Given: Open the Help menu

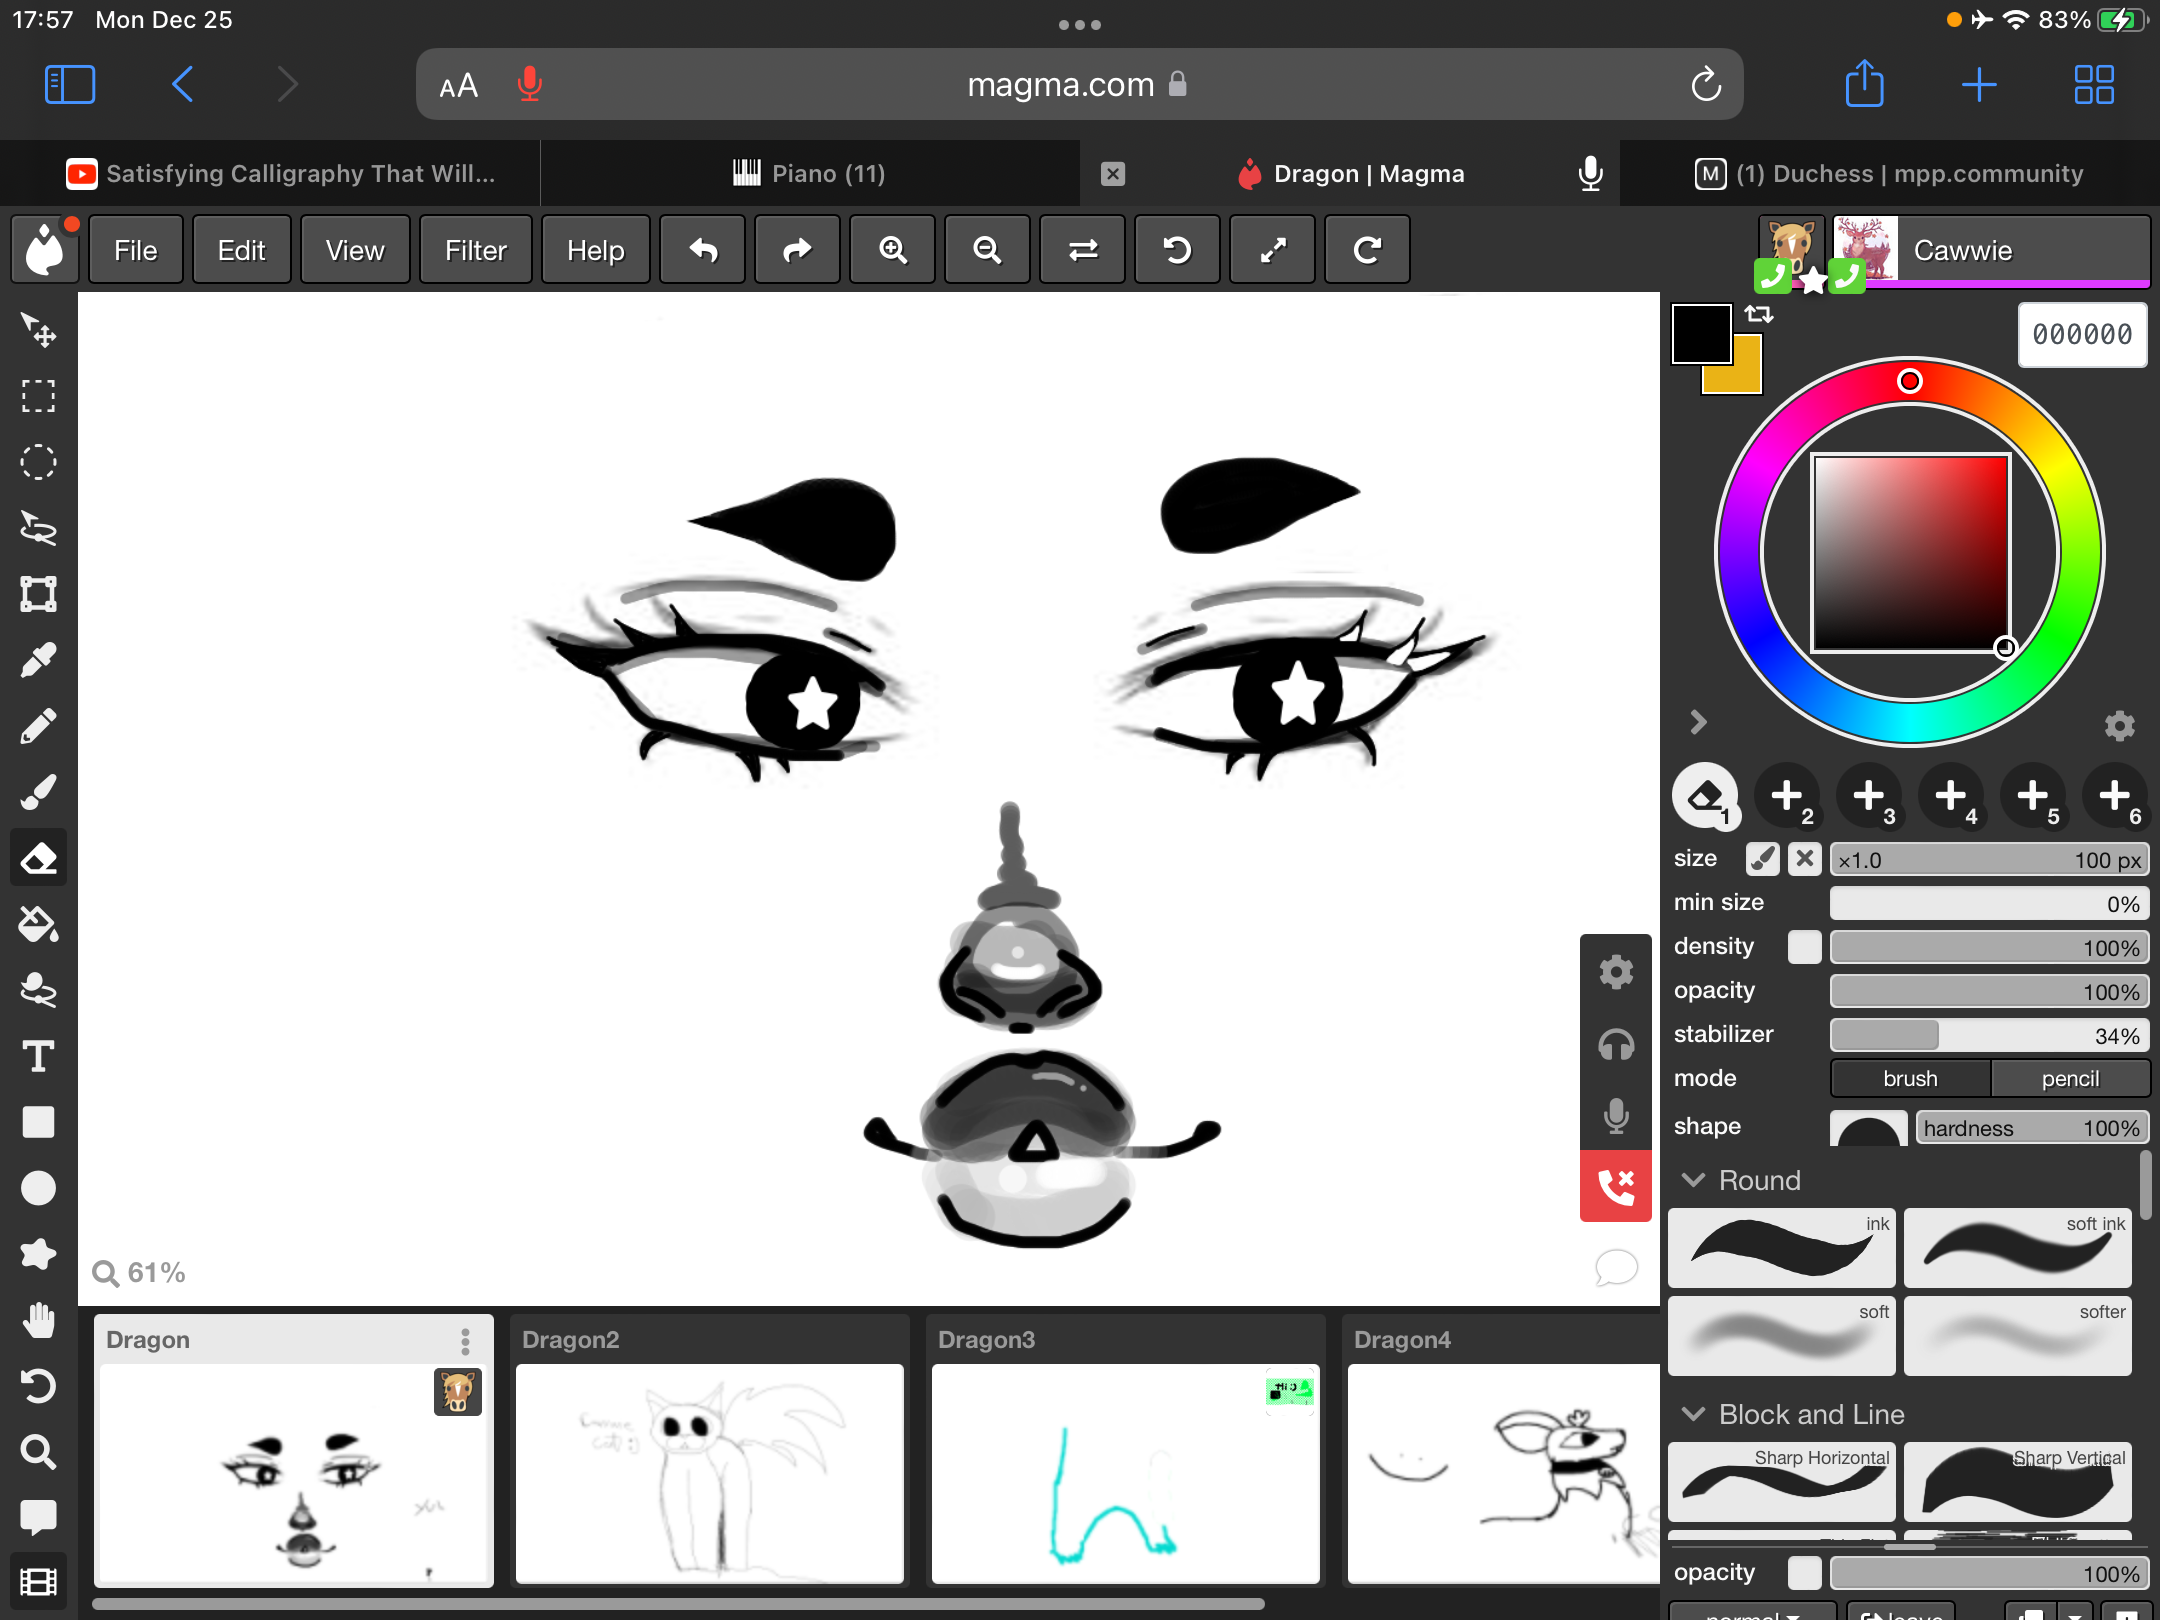Looking at the screenshot, I should [595, 250].
